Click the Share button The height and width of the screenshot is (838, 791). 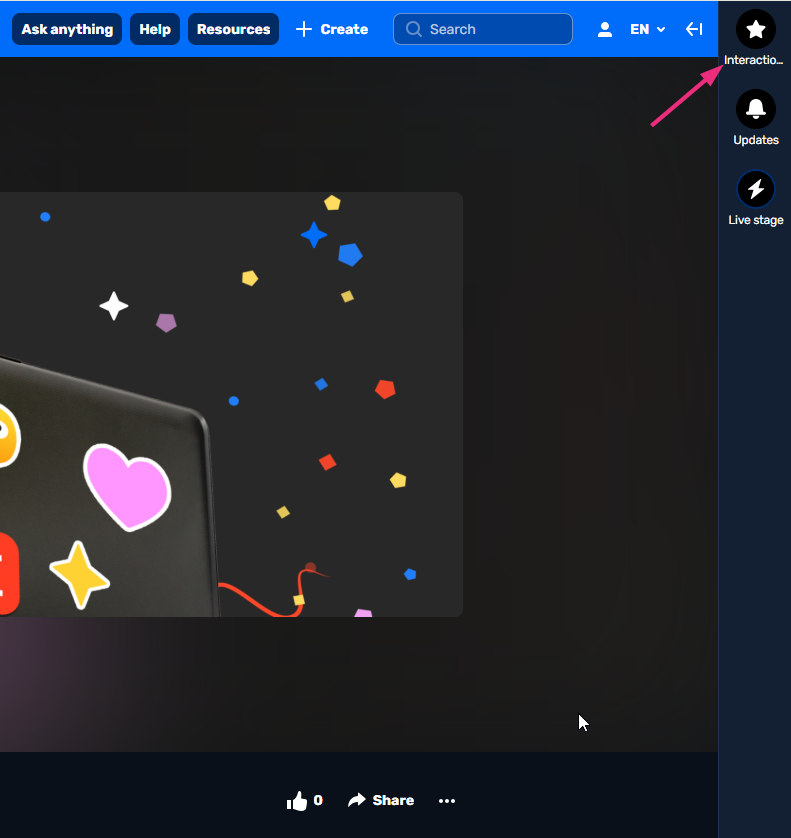(x=381, y=800)
